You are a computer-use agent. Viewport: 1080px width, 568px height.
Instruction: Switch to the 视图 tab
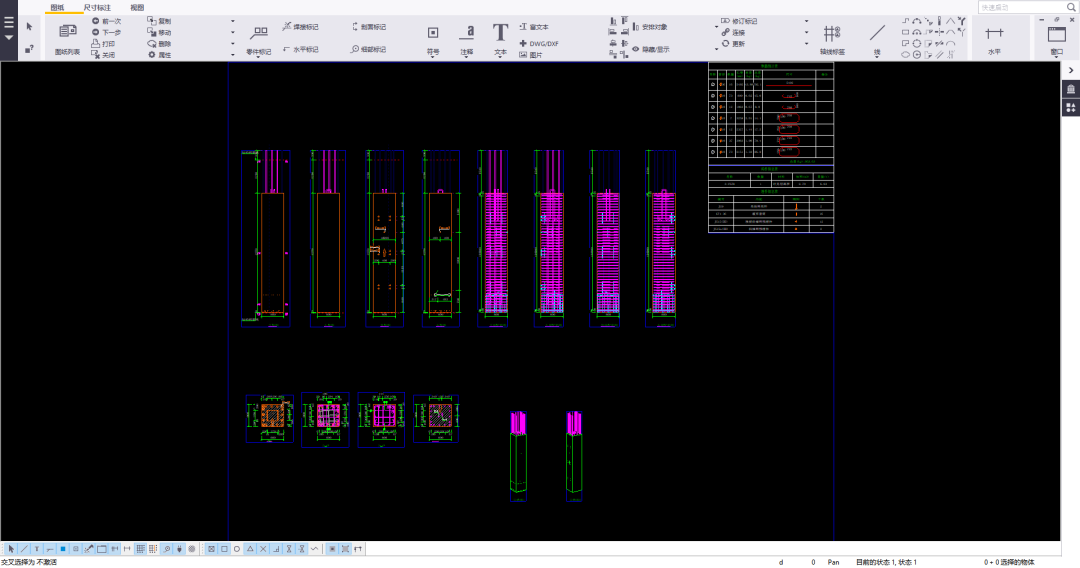pyautogui.click(x=137, y=7)
